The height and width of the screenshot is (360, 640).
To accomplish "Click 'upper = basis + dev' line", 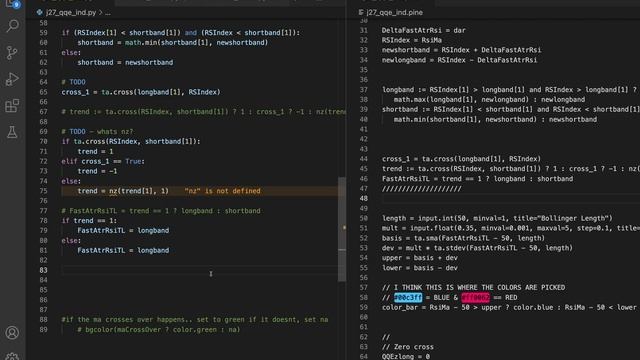I will 420,258.
